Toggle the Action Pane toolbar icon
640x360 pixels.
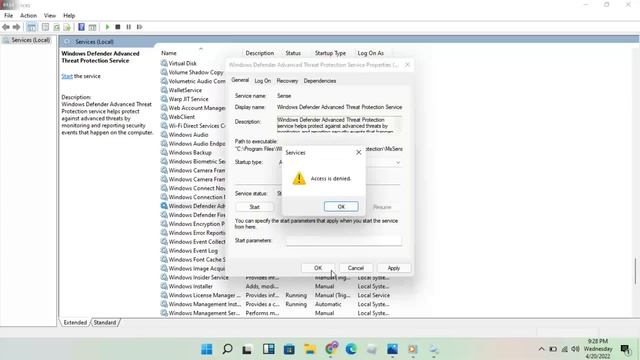[x=92, y=27]
